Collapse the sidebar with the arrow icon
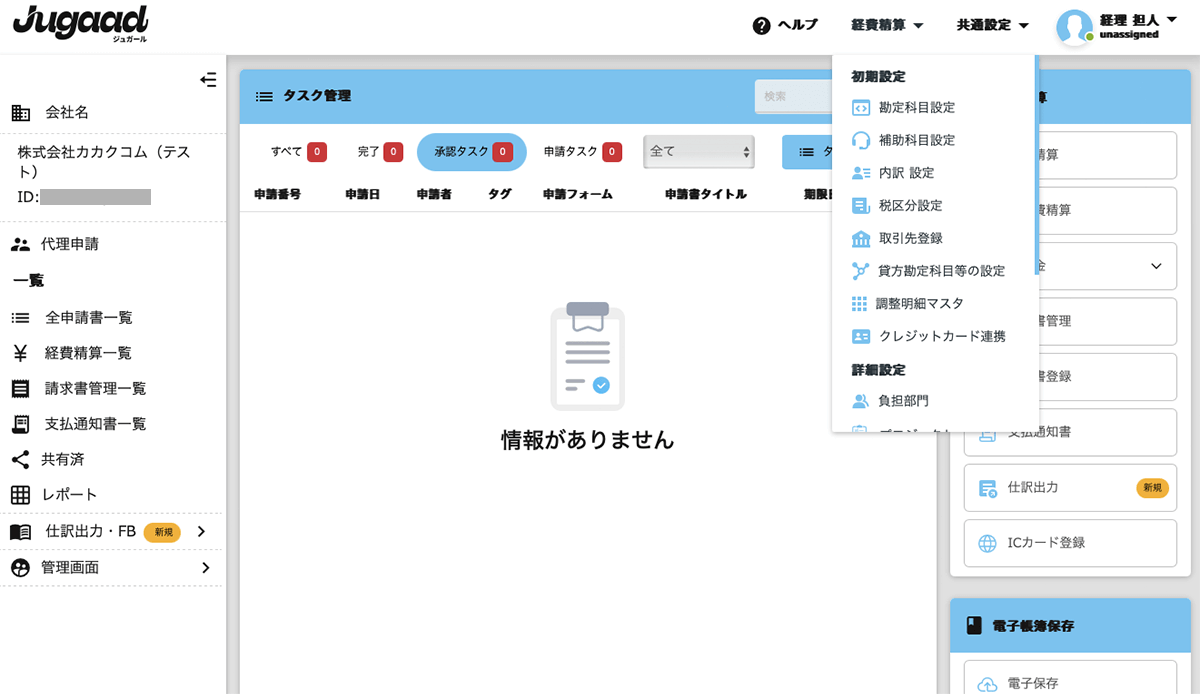Image resolution: width=1200 pixels, height=694 pixels. [x=208, y=80]
